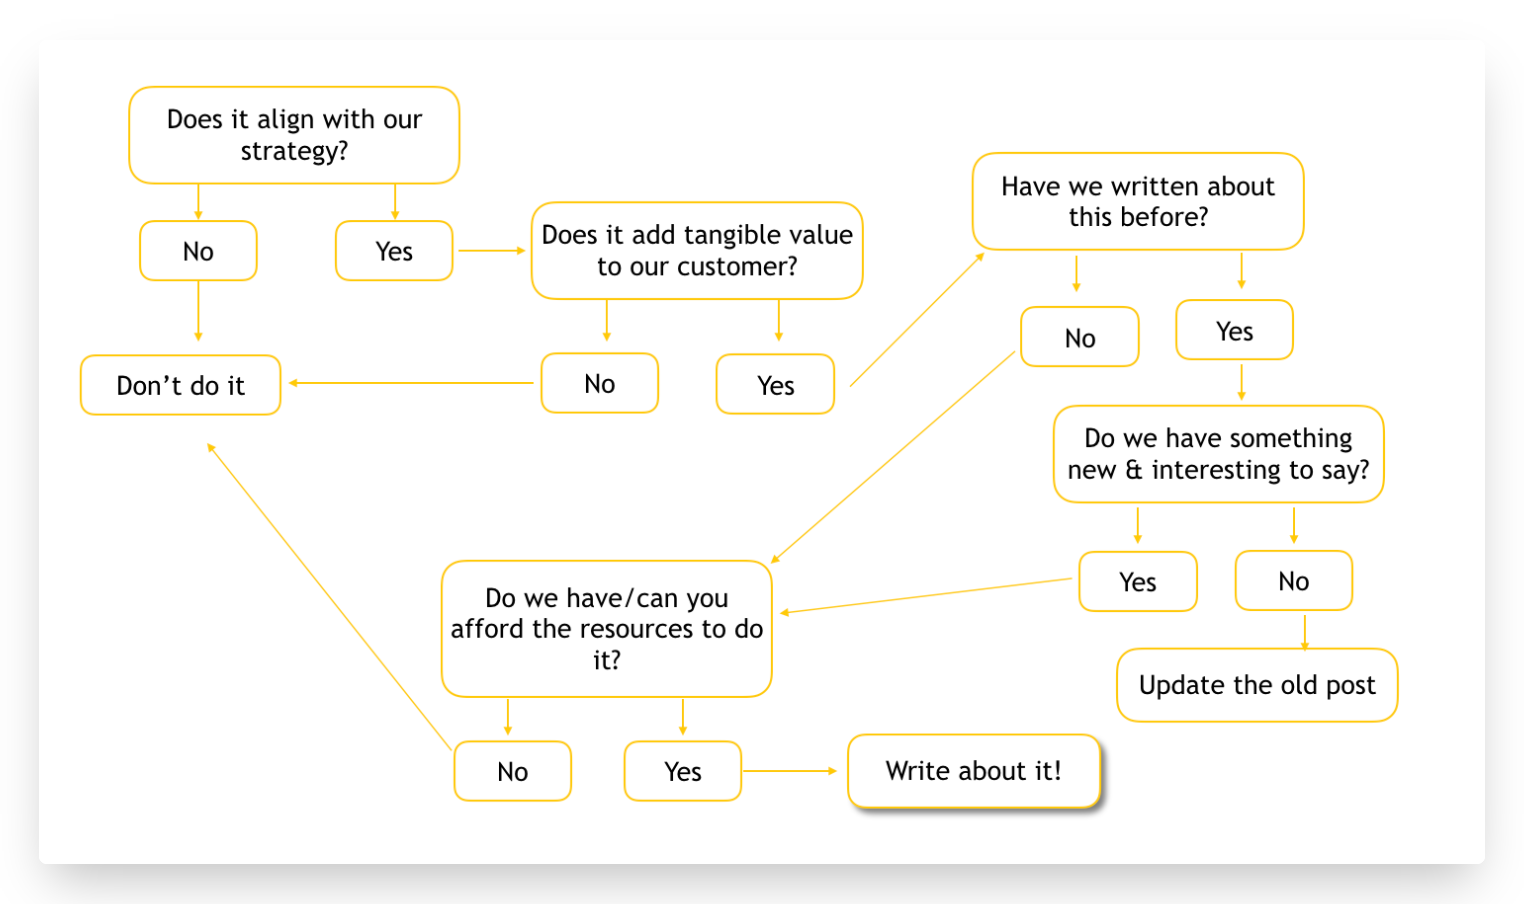Click the 'Have we written about this before?' box

[x=1138, y=201]
